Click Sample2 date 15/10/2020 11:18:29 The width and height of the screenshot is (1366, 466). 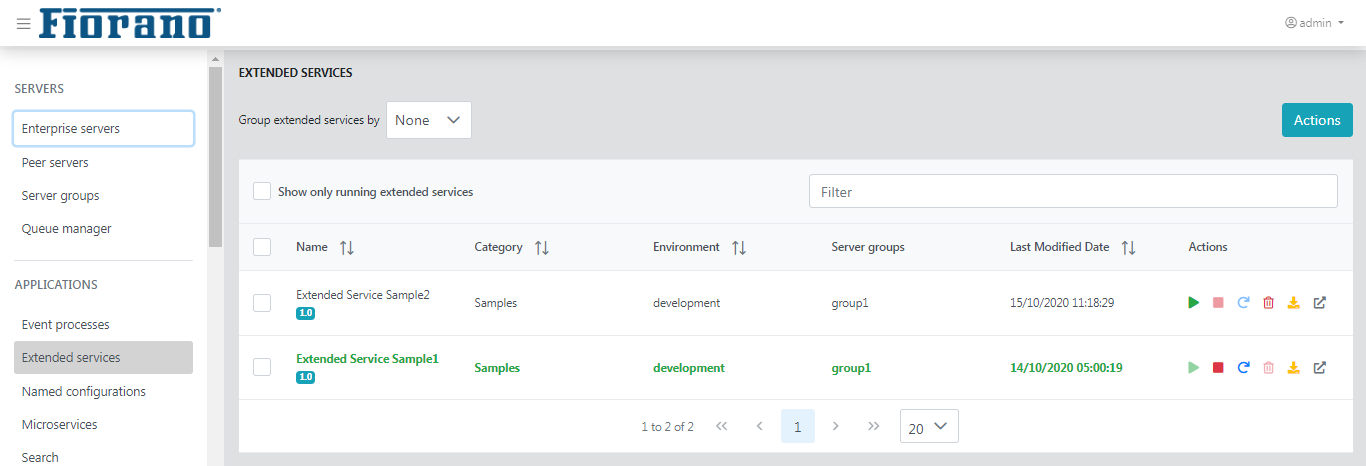click(1062, 303)
